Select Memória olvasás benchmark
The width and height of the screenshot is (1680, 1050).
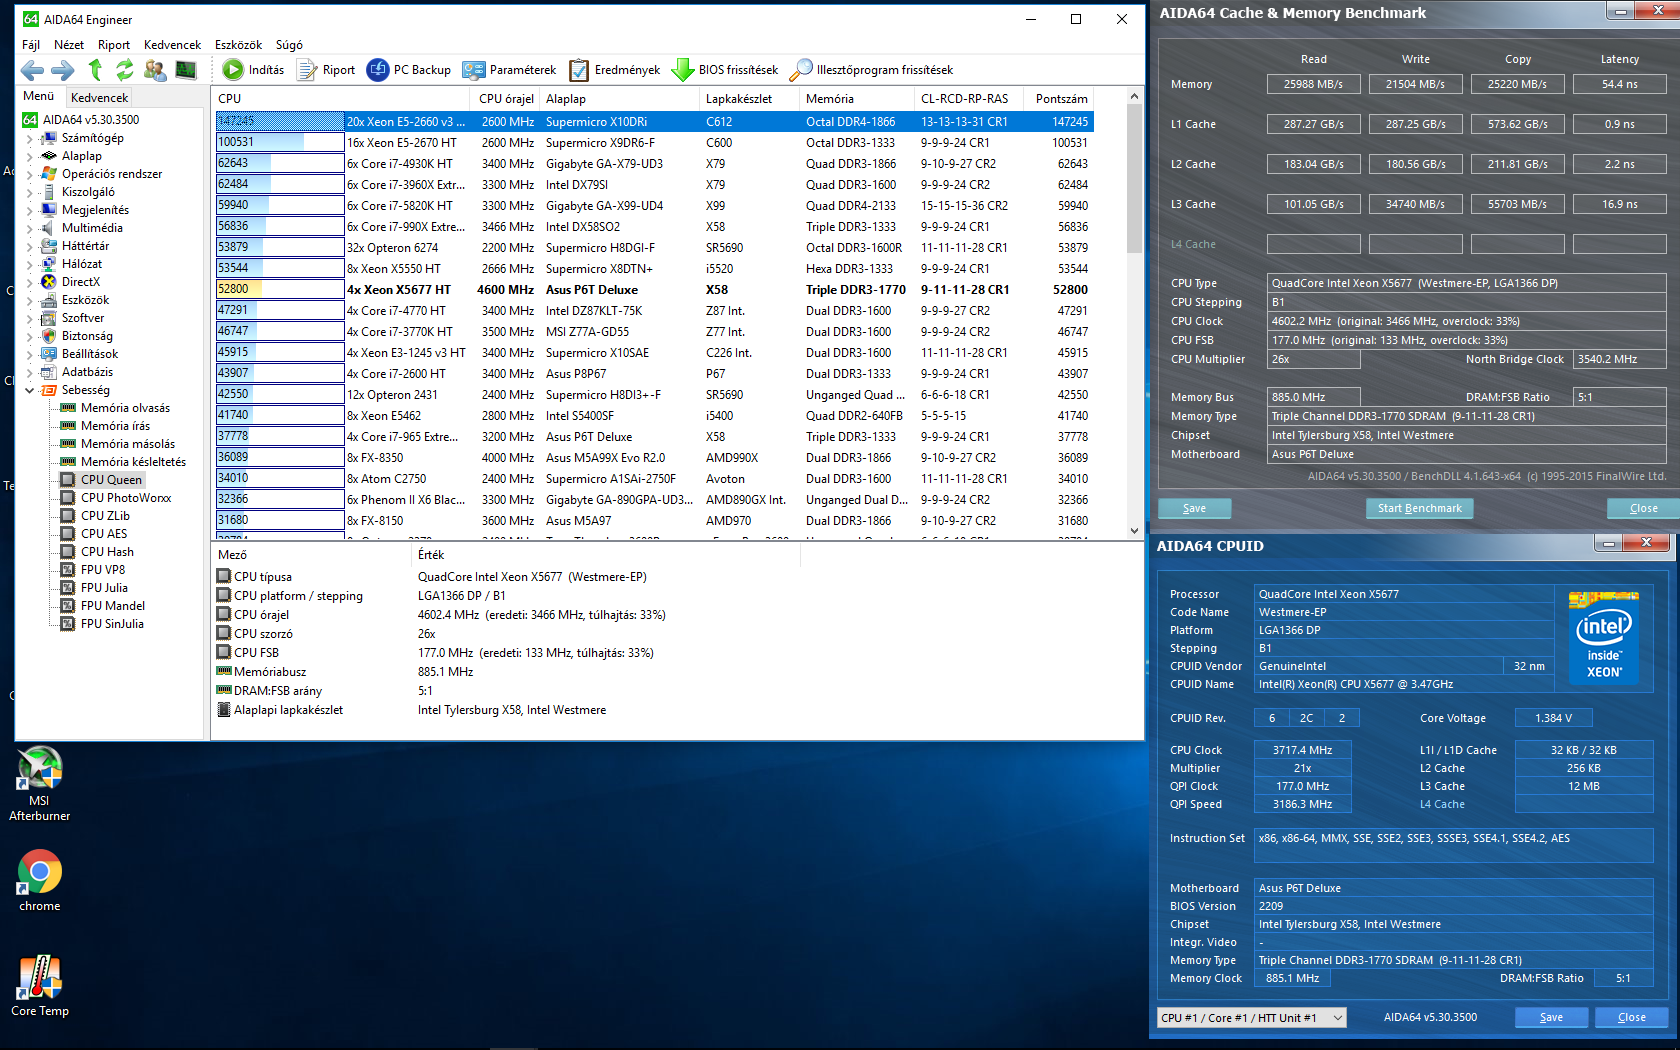coord(124,408)
